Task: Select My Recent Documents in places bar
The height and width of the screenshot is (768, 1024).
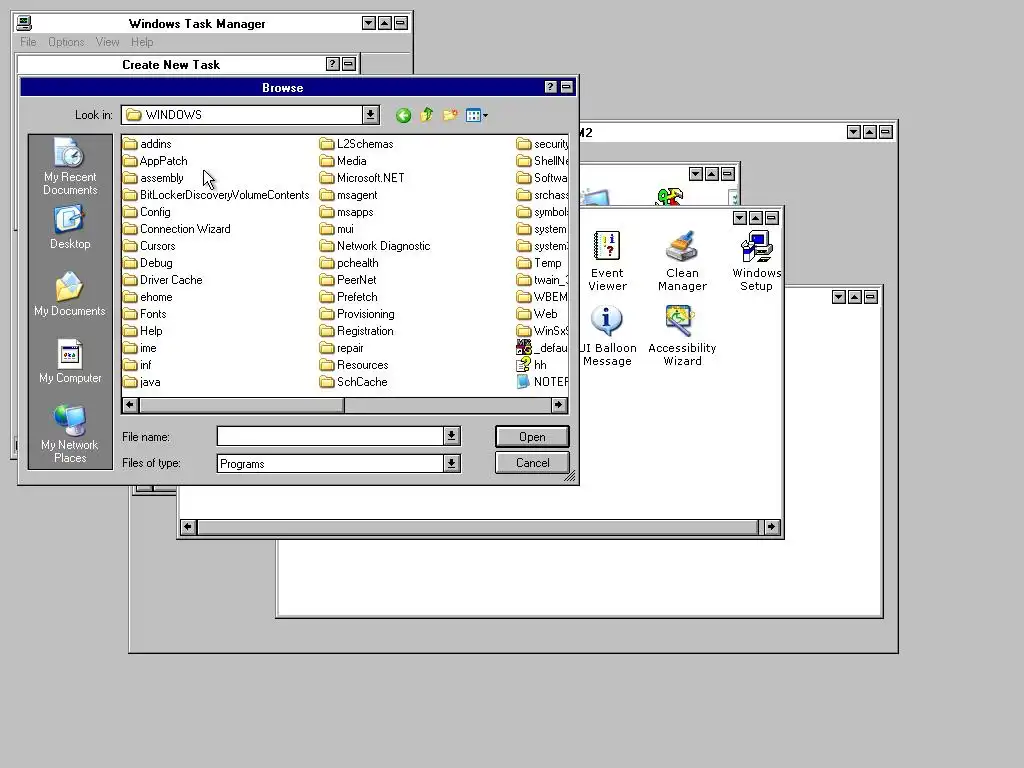Action: (x=70, y=167)
